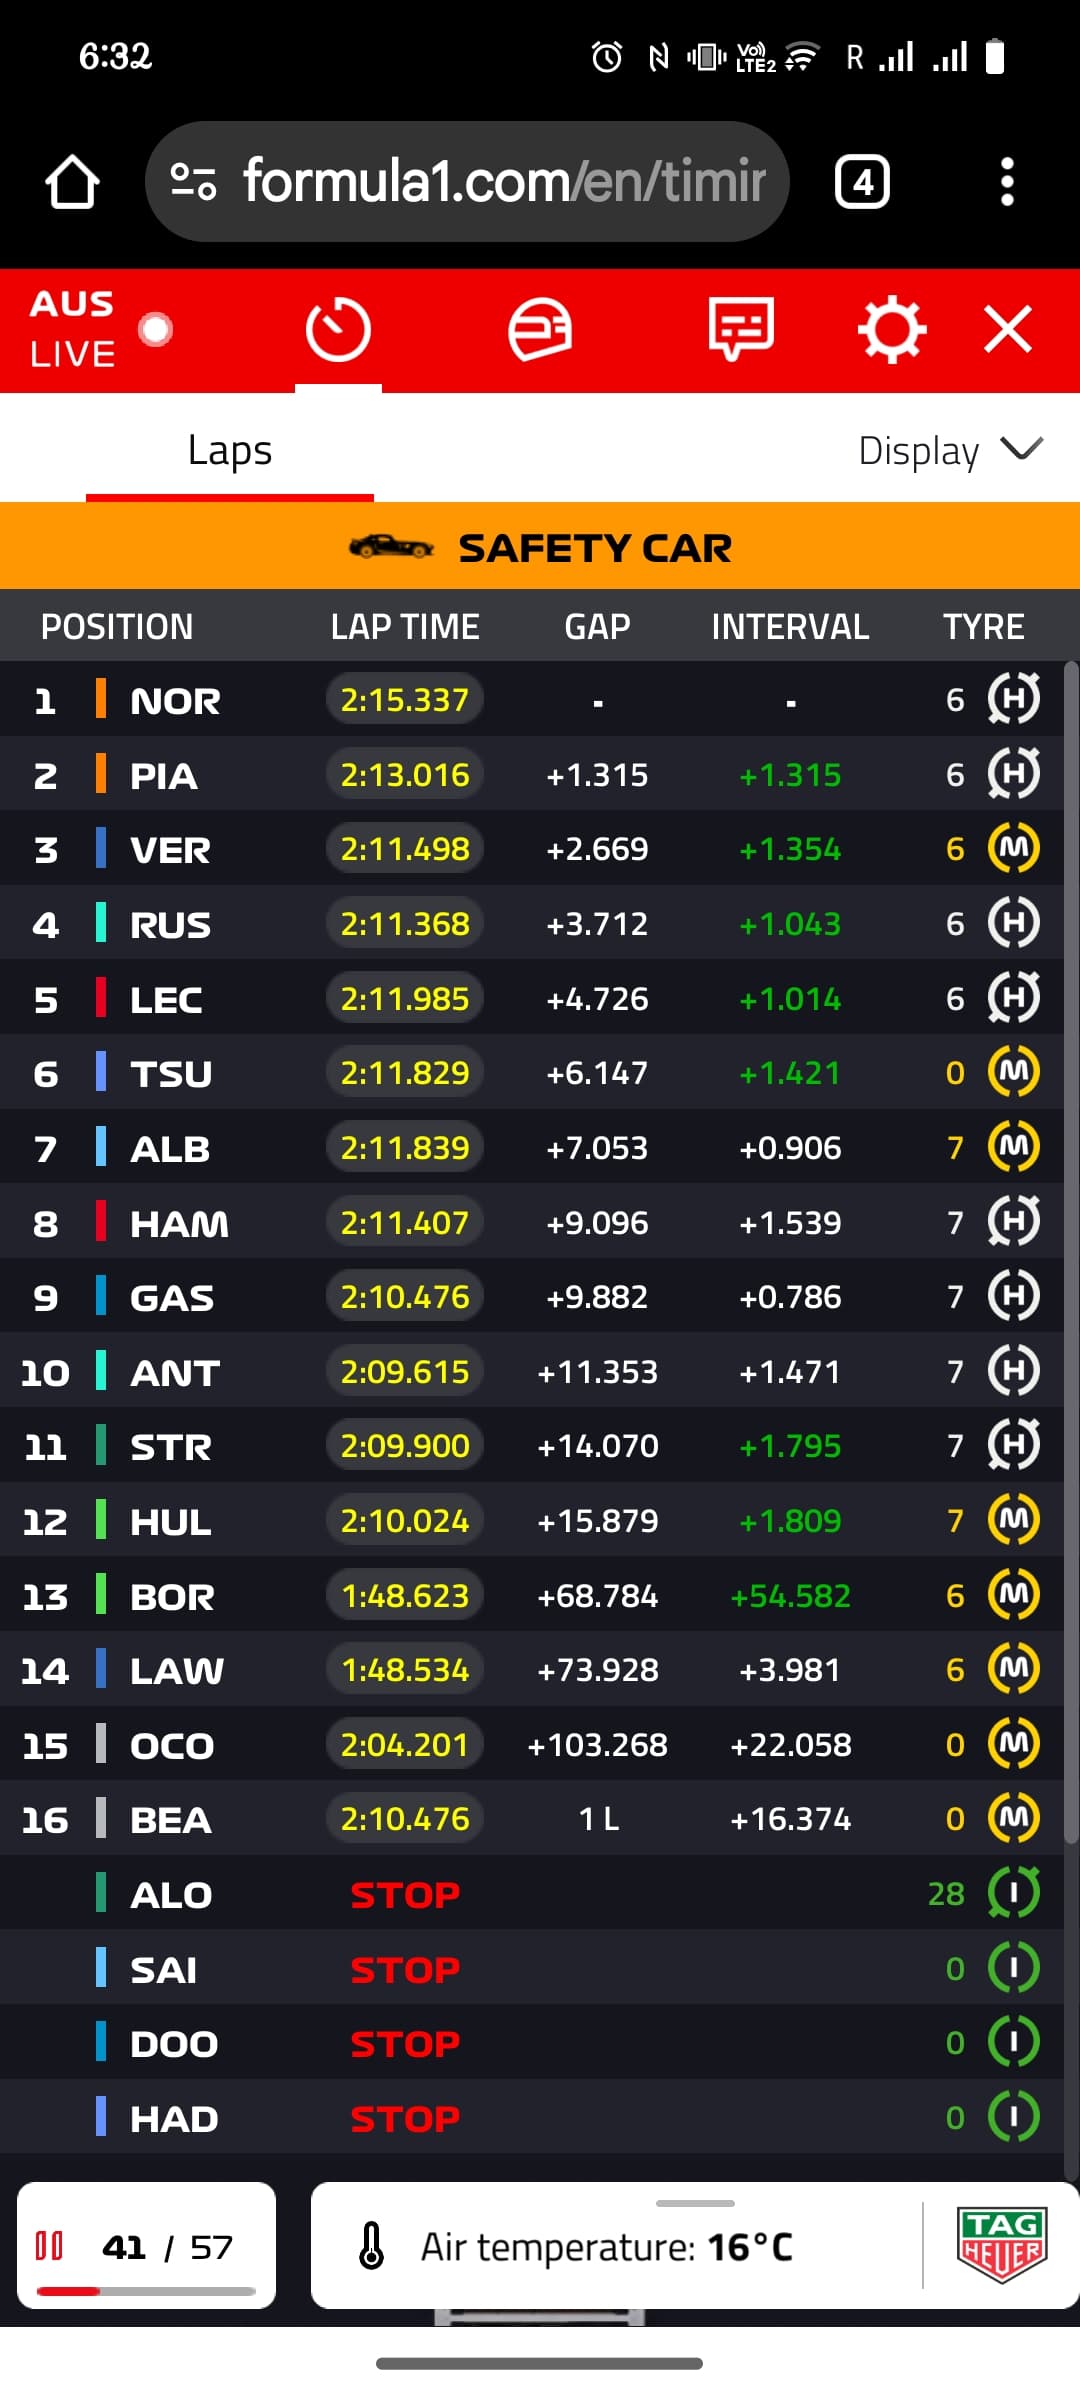Open the race commentary messages icon
Image resolution: width=1080 pixels, height=2400 pixels.
[741, 329]
